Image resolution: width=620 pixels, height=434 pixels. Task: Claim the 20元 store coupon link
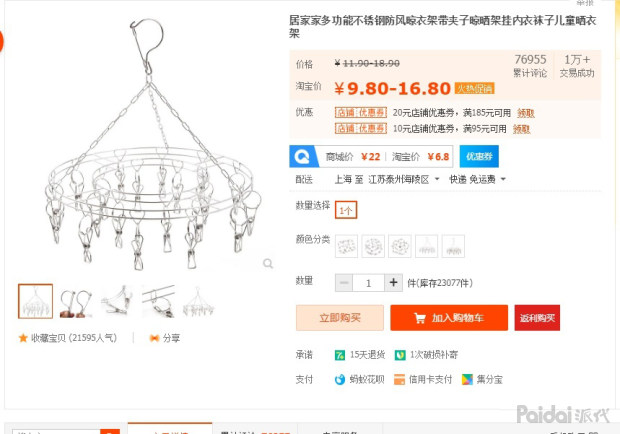525,113
